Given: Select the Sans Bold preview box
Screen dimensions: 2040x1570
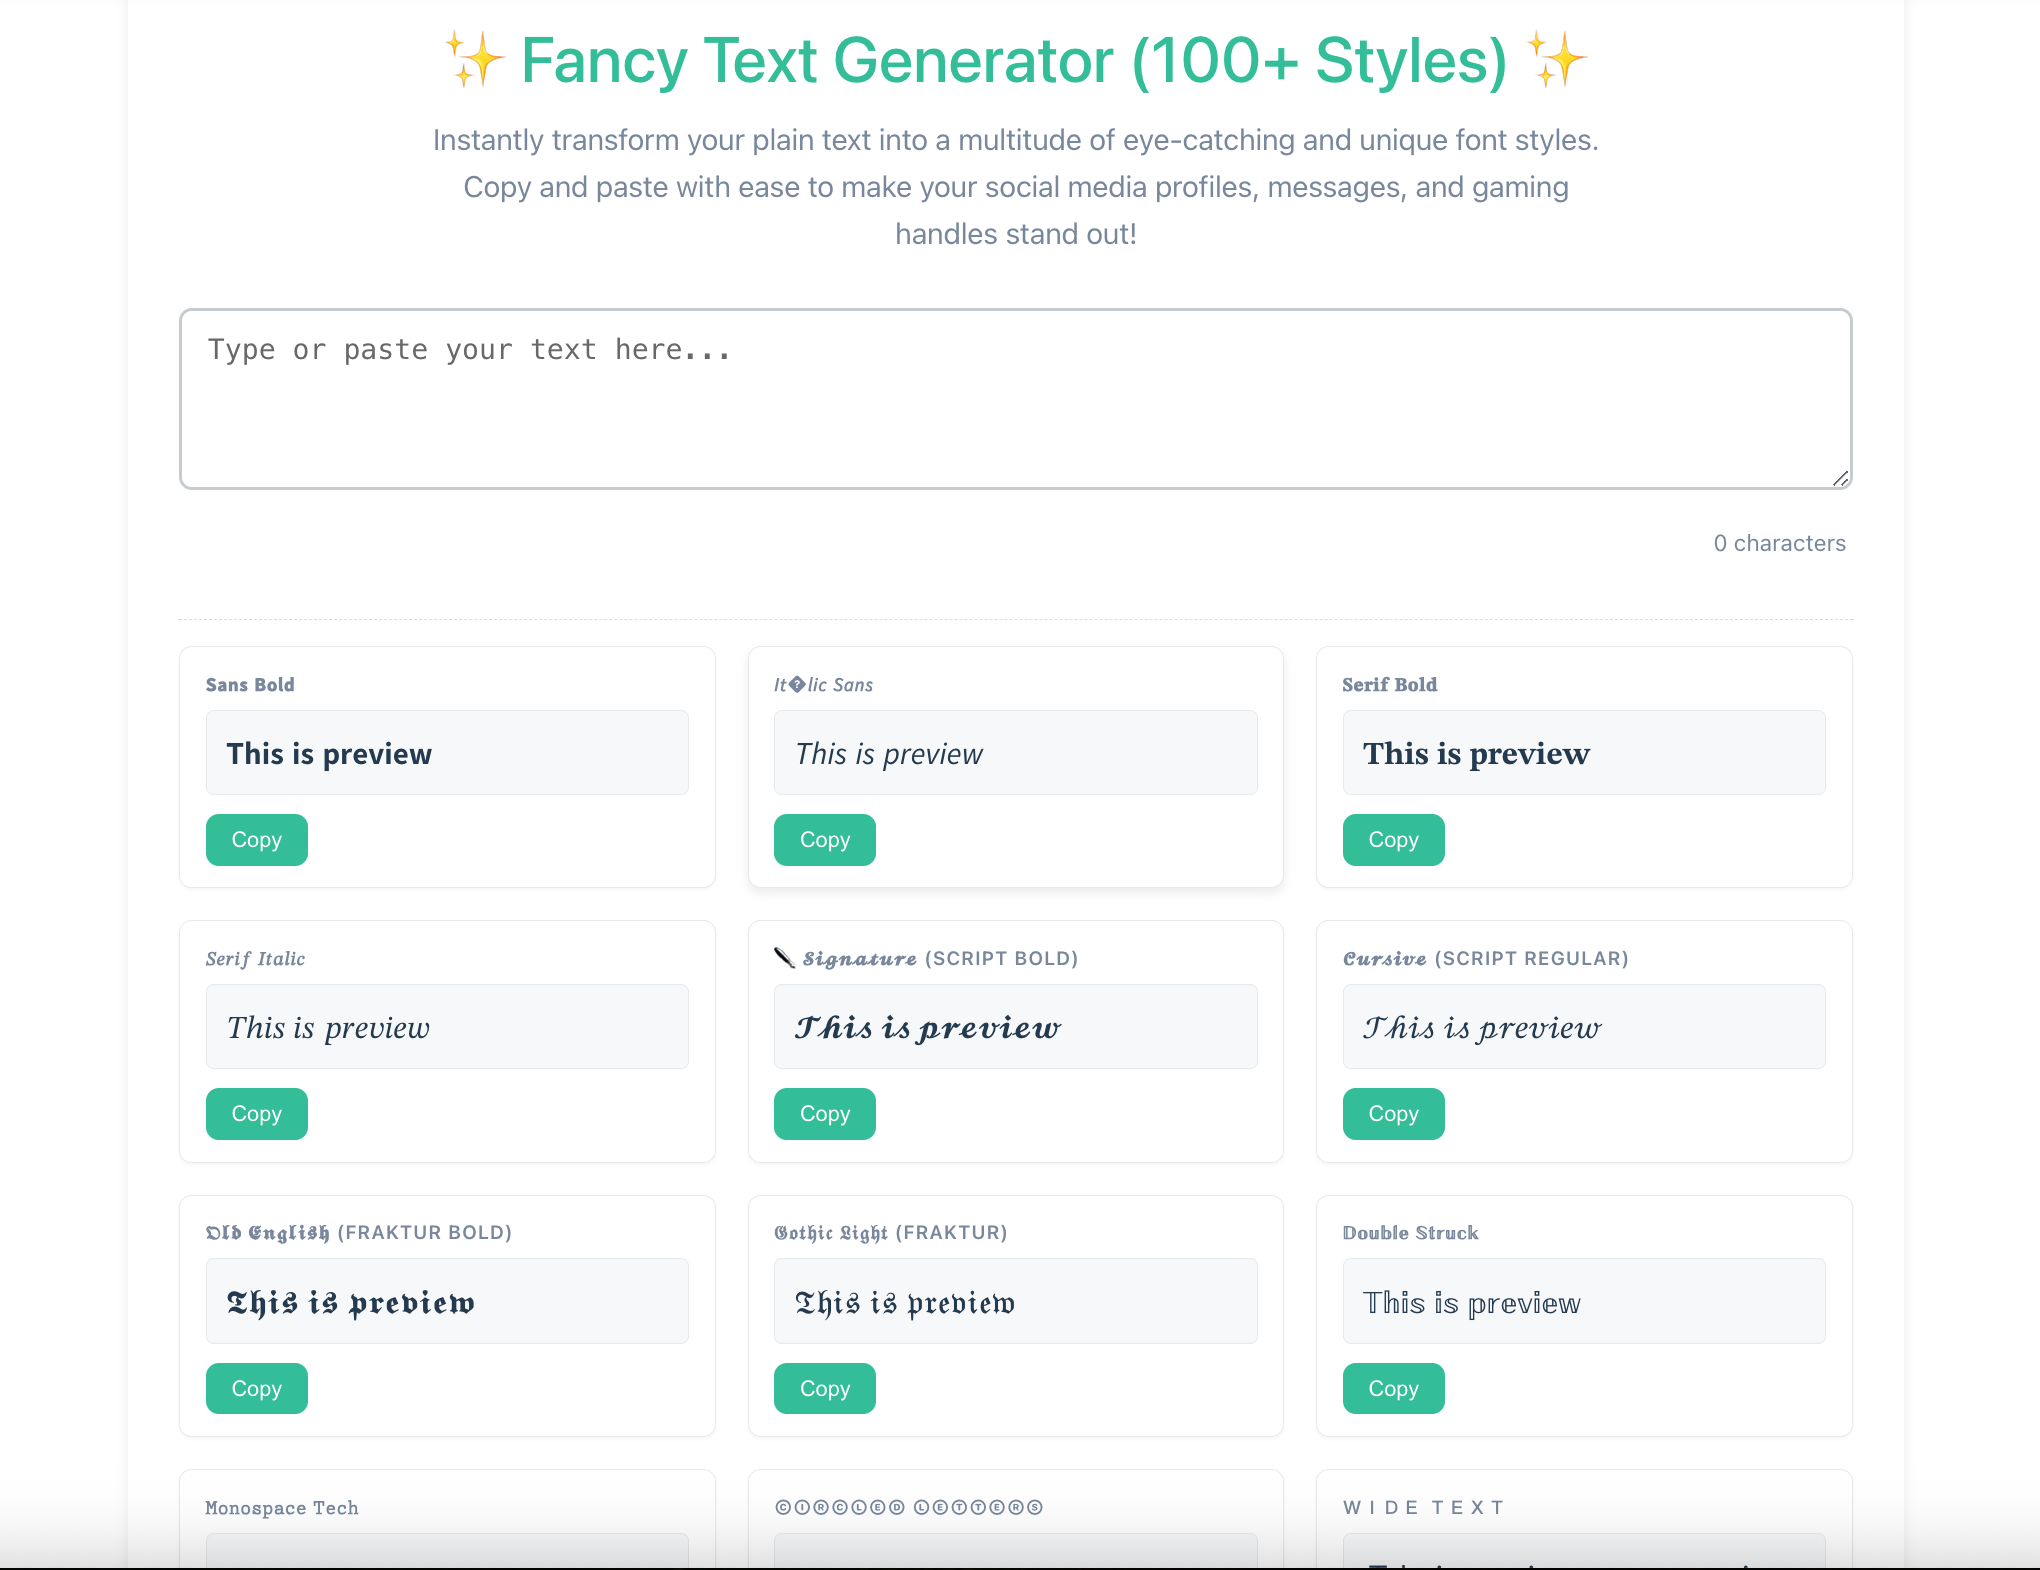Looking at the screenshot, I should [447, 753].
